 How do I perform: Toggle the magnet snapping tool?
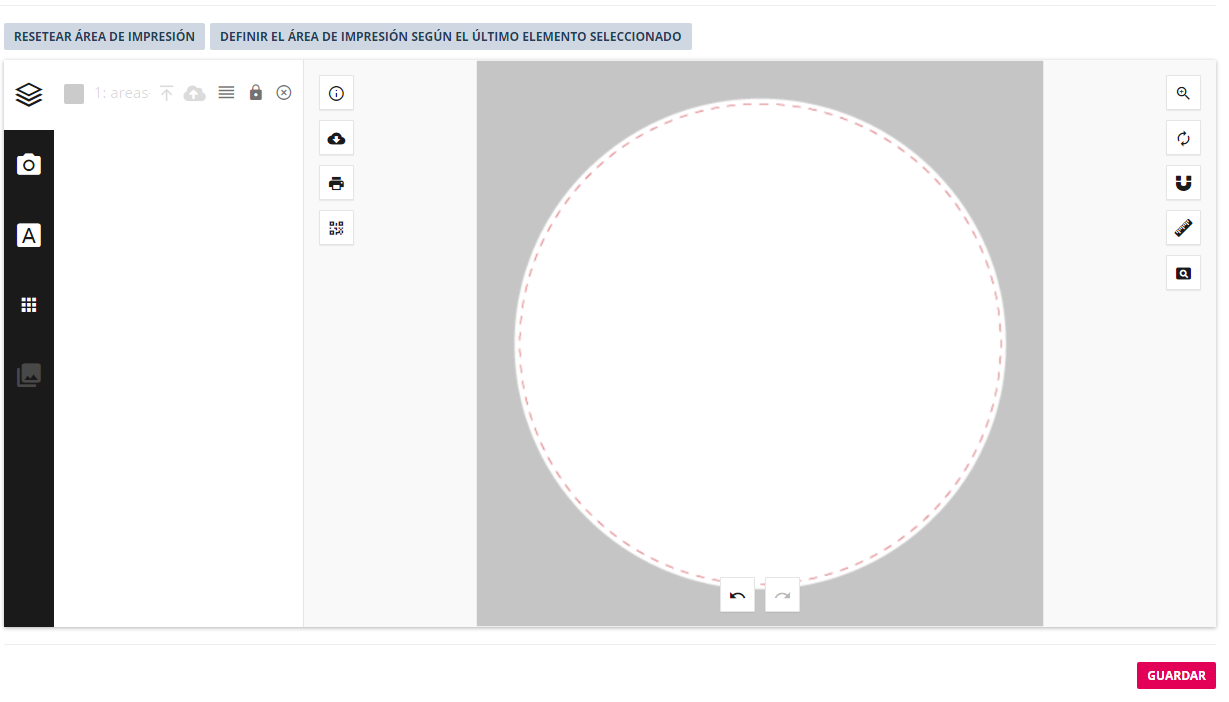[1183, 183]
